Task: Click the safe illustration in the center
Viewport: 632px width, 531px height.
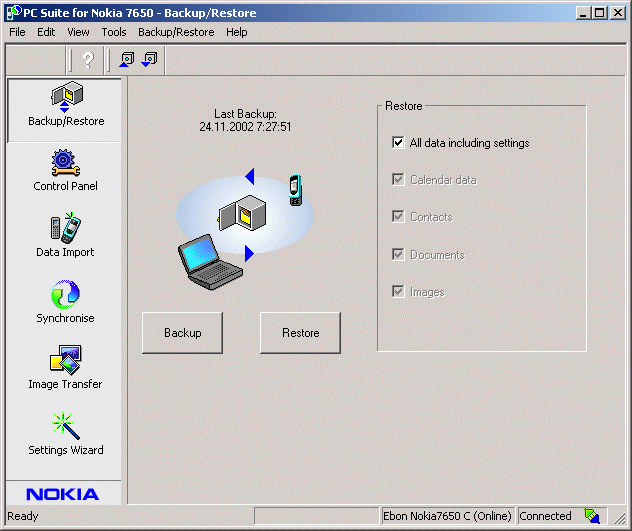Action: coord(242,213)
